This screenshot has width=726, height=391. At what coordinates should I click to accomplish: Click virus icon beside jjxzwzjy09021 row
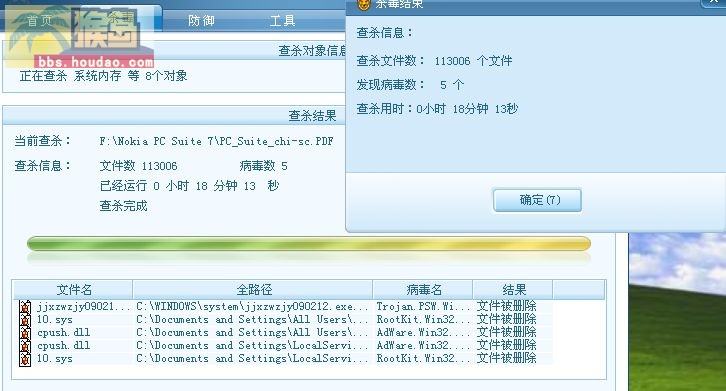[x=25, y=307]
